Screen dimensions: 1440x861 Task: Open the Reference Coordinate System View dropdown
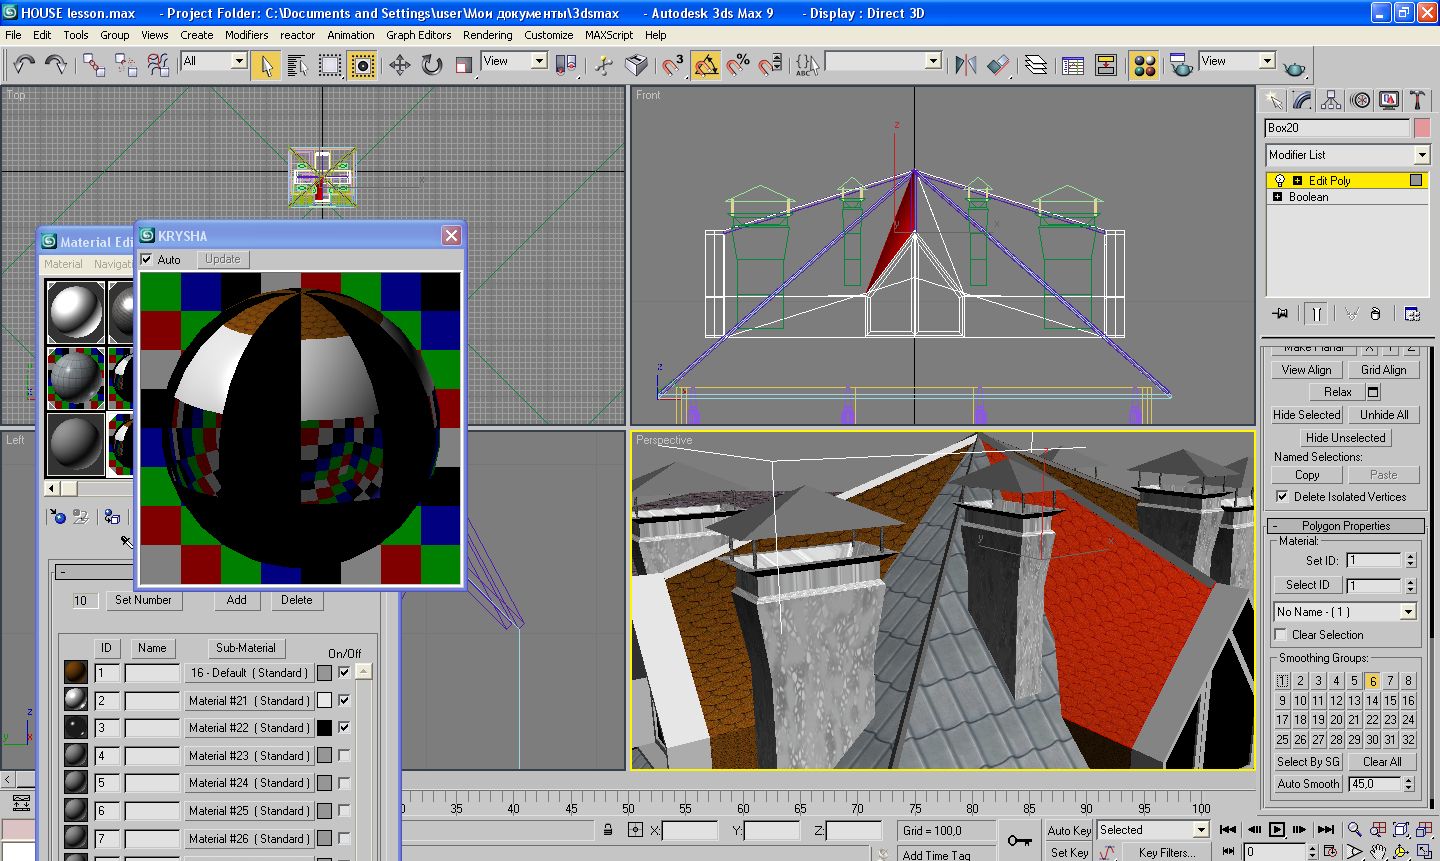(x=514, y=61)
